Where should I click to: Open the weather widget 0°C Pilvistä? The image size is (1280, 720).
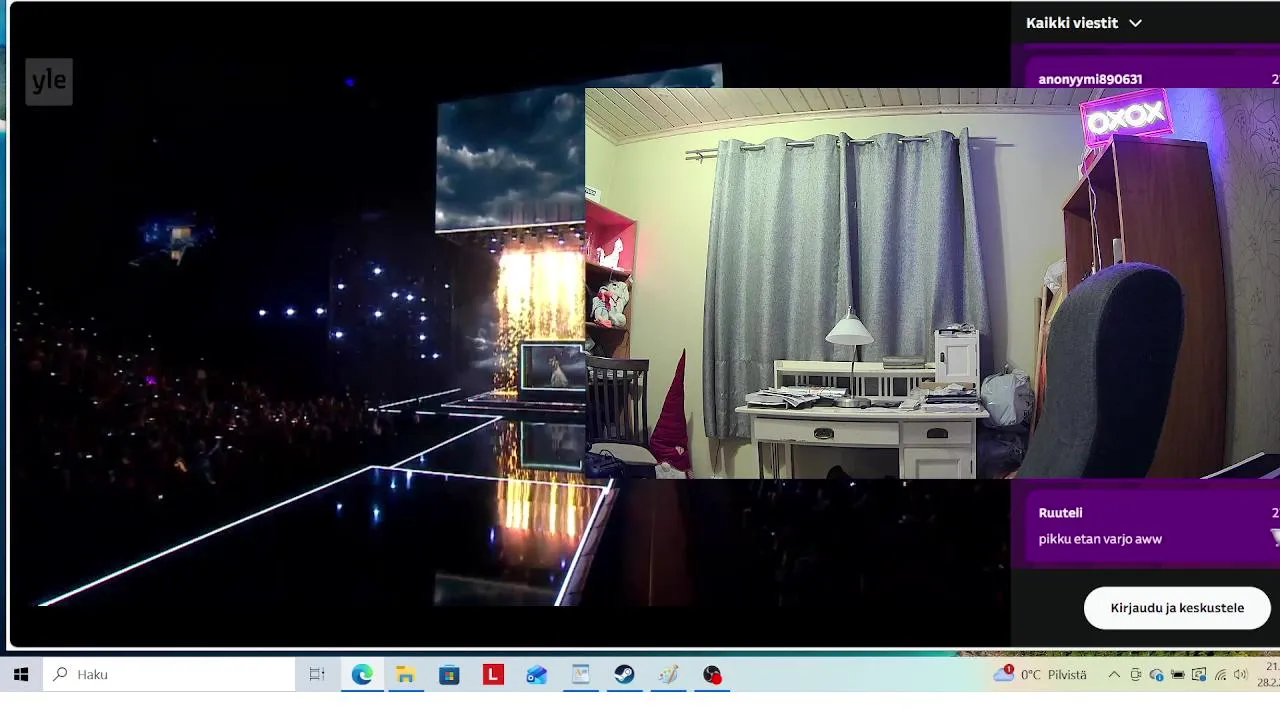click(1039, 675)
